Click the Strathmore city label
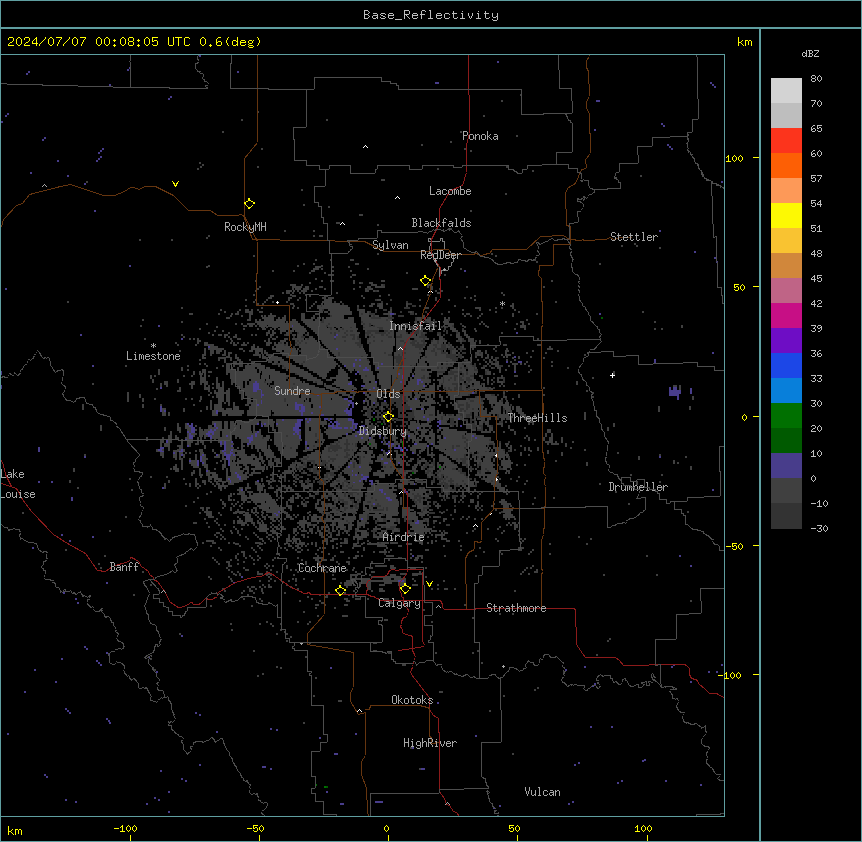862x842 pixels. (x=516, y=608)
